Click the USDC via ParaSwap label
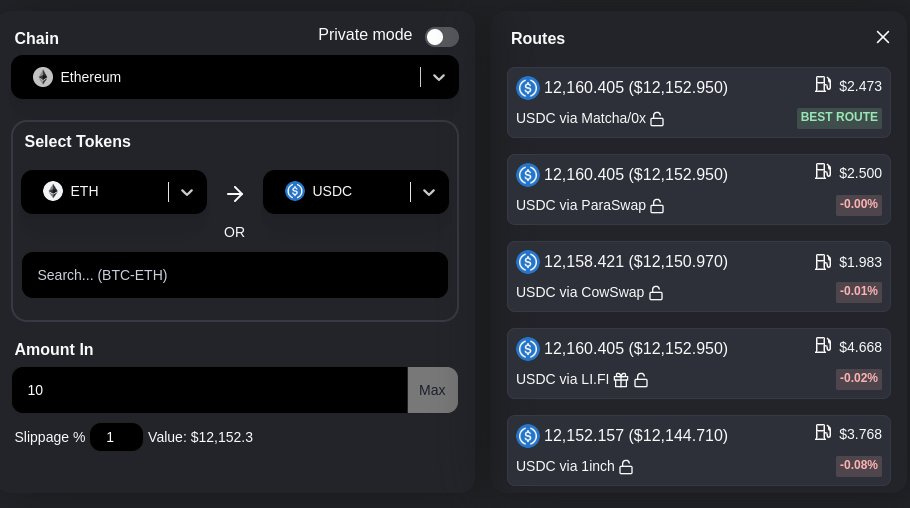 pyautogui.click(x=580, y=206)
